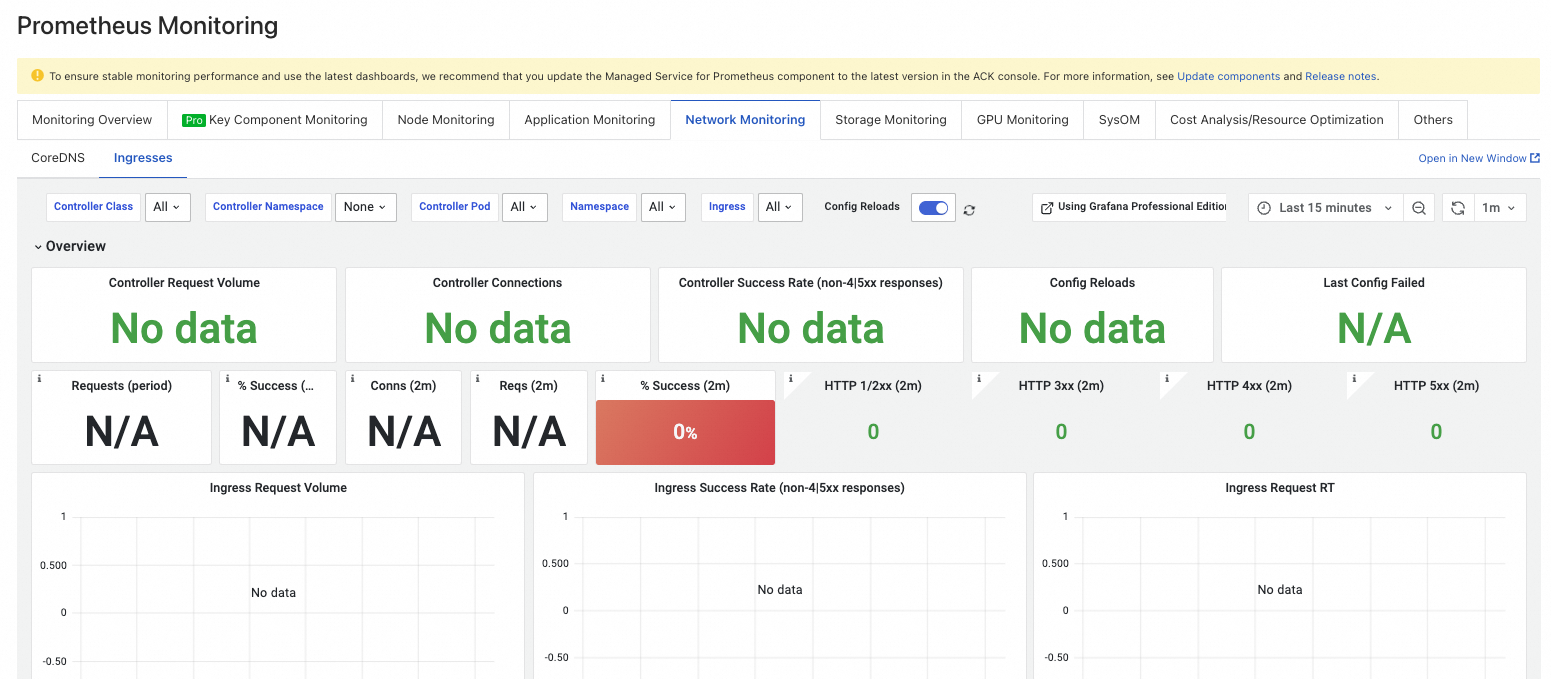Open the Last 15 minutes time picker
1551x679 pixels.
[1325, 208]
